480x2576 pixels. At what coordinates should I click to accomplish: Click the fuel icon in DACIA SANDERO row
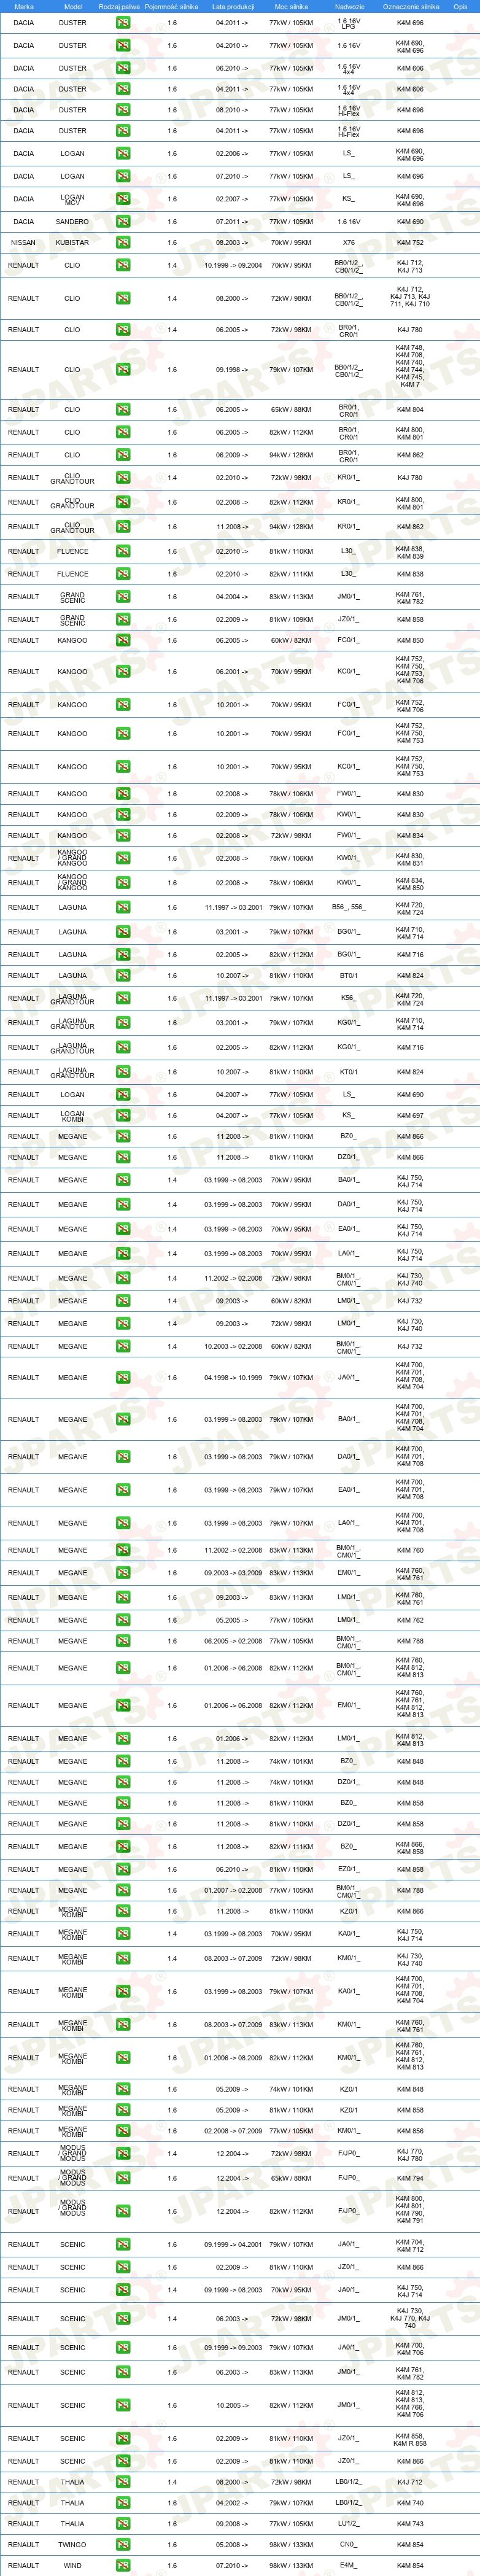123,221
